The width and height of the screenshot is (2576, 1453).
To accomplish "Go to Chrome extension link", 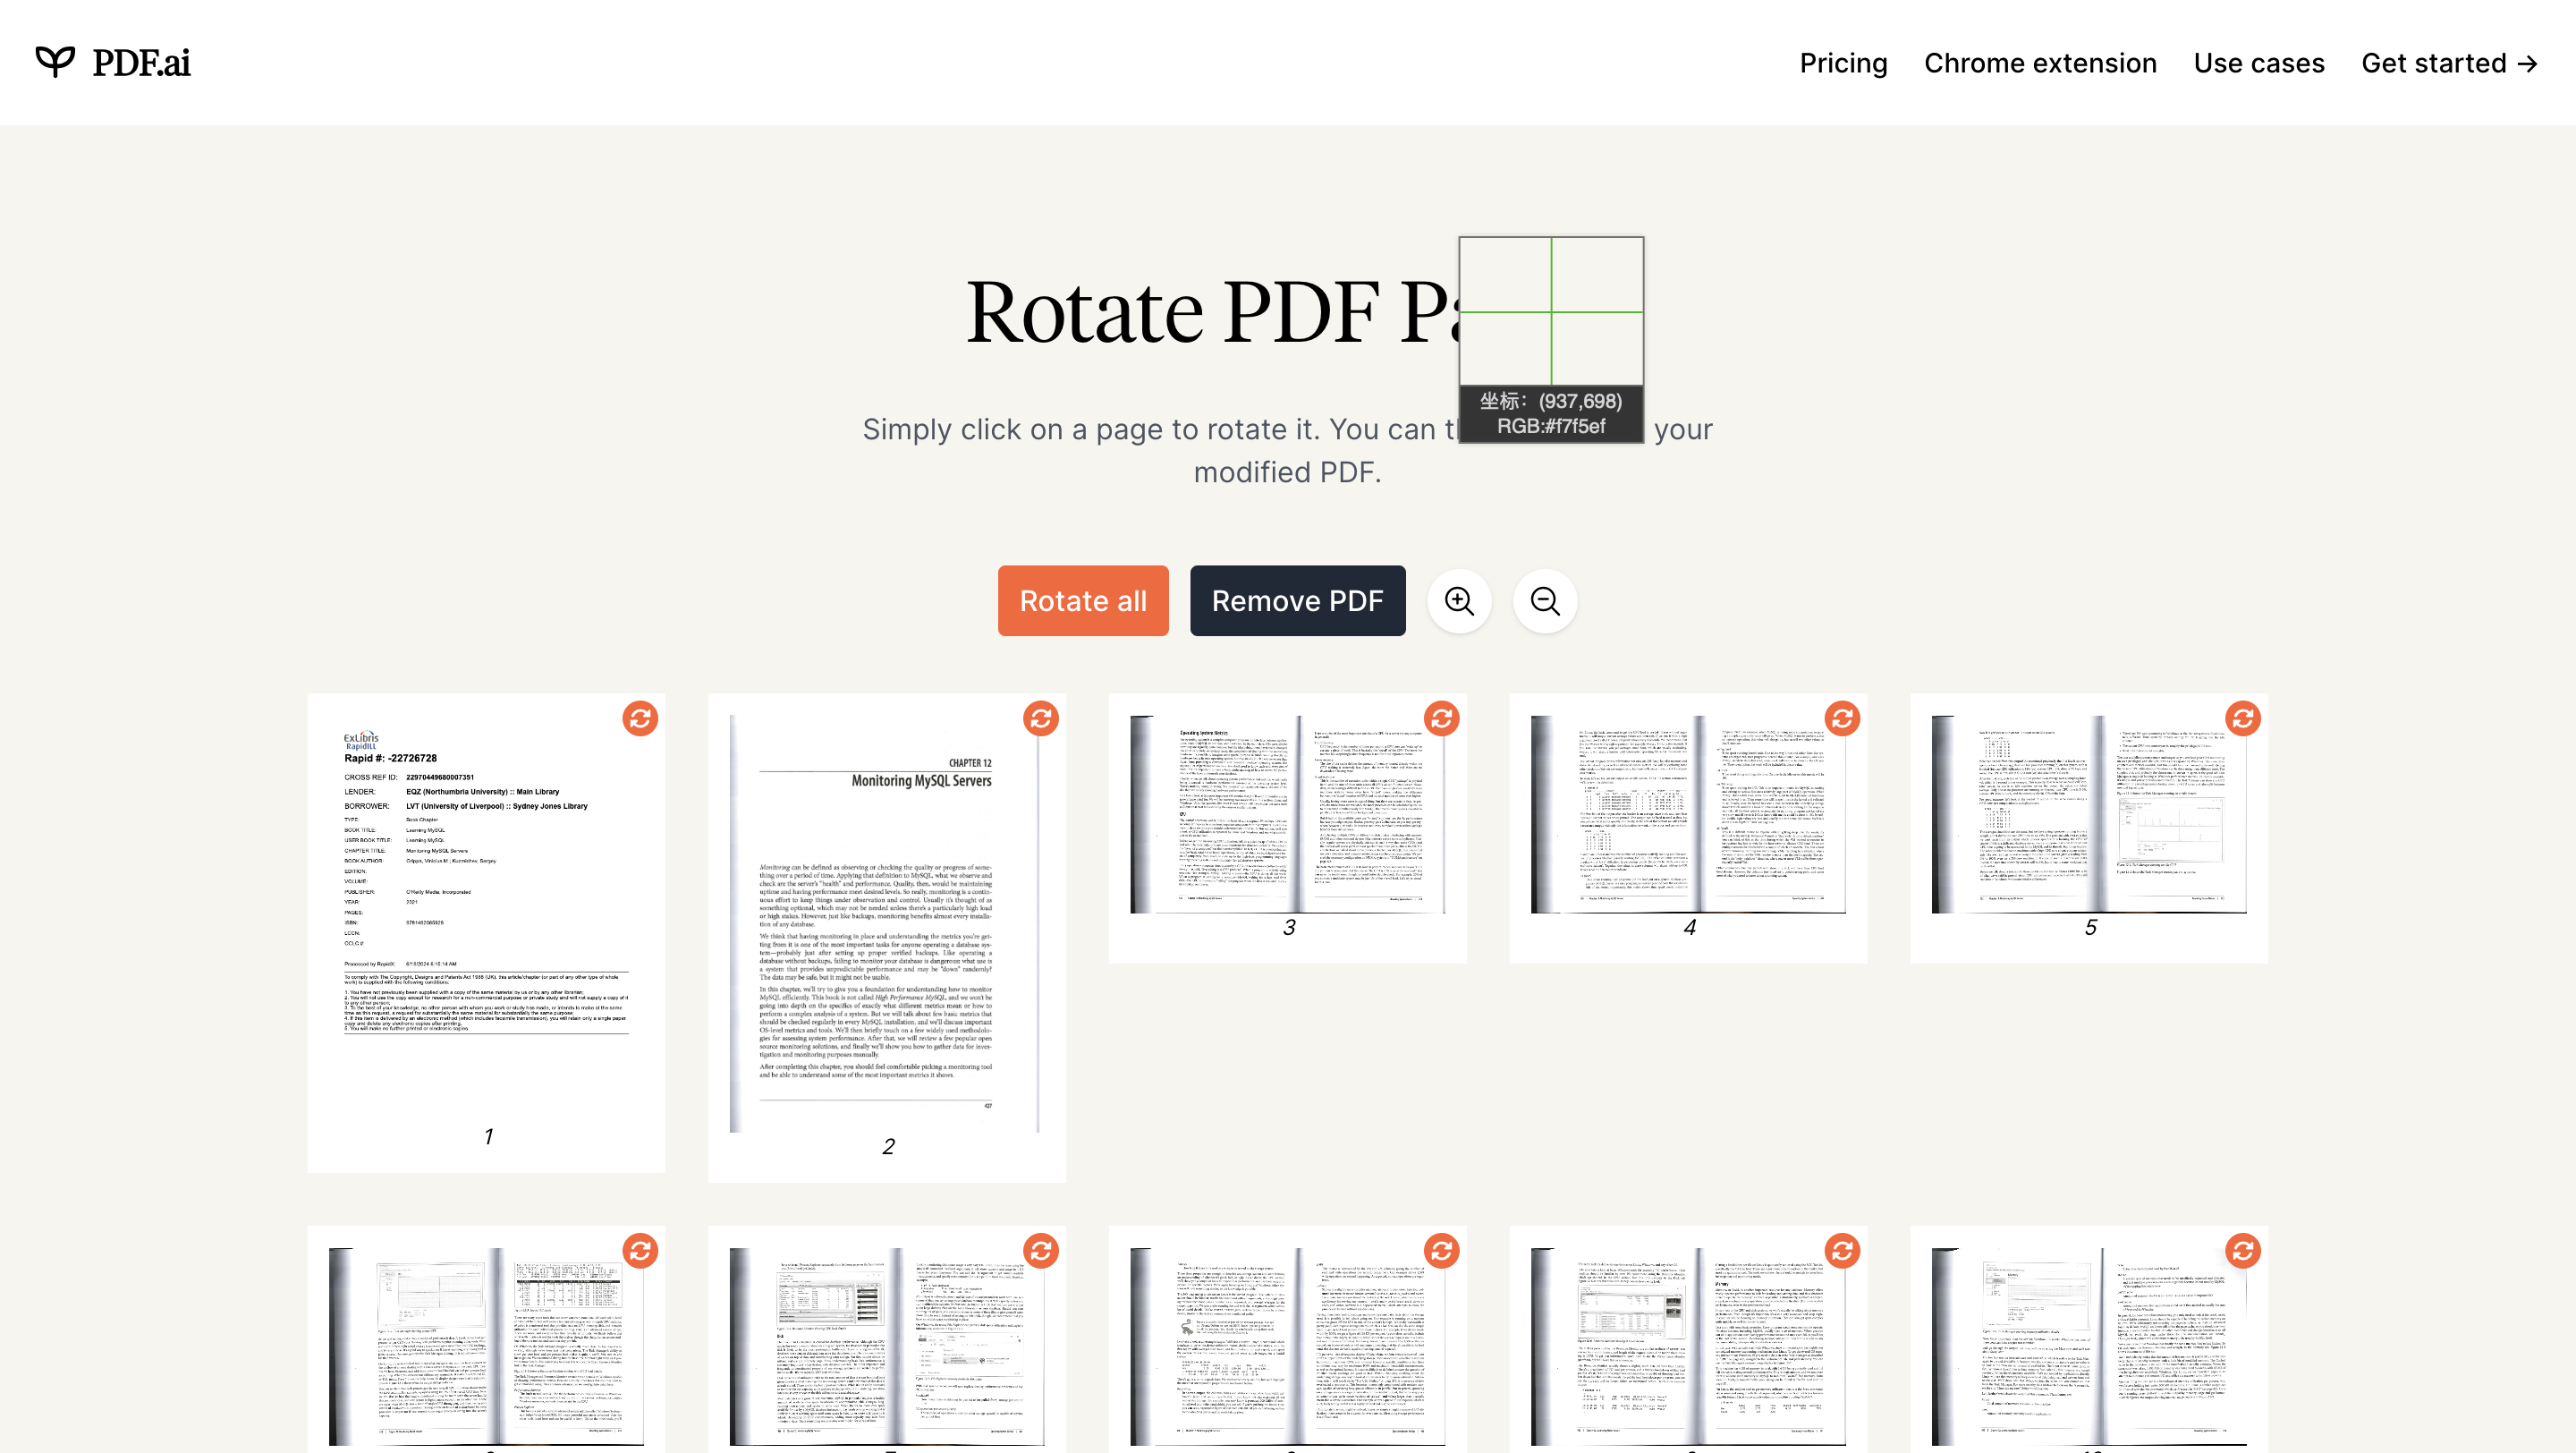I will (x=2039, y=63).
